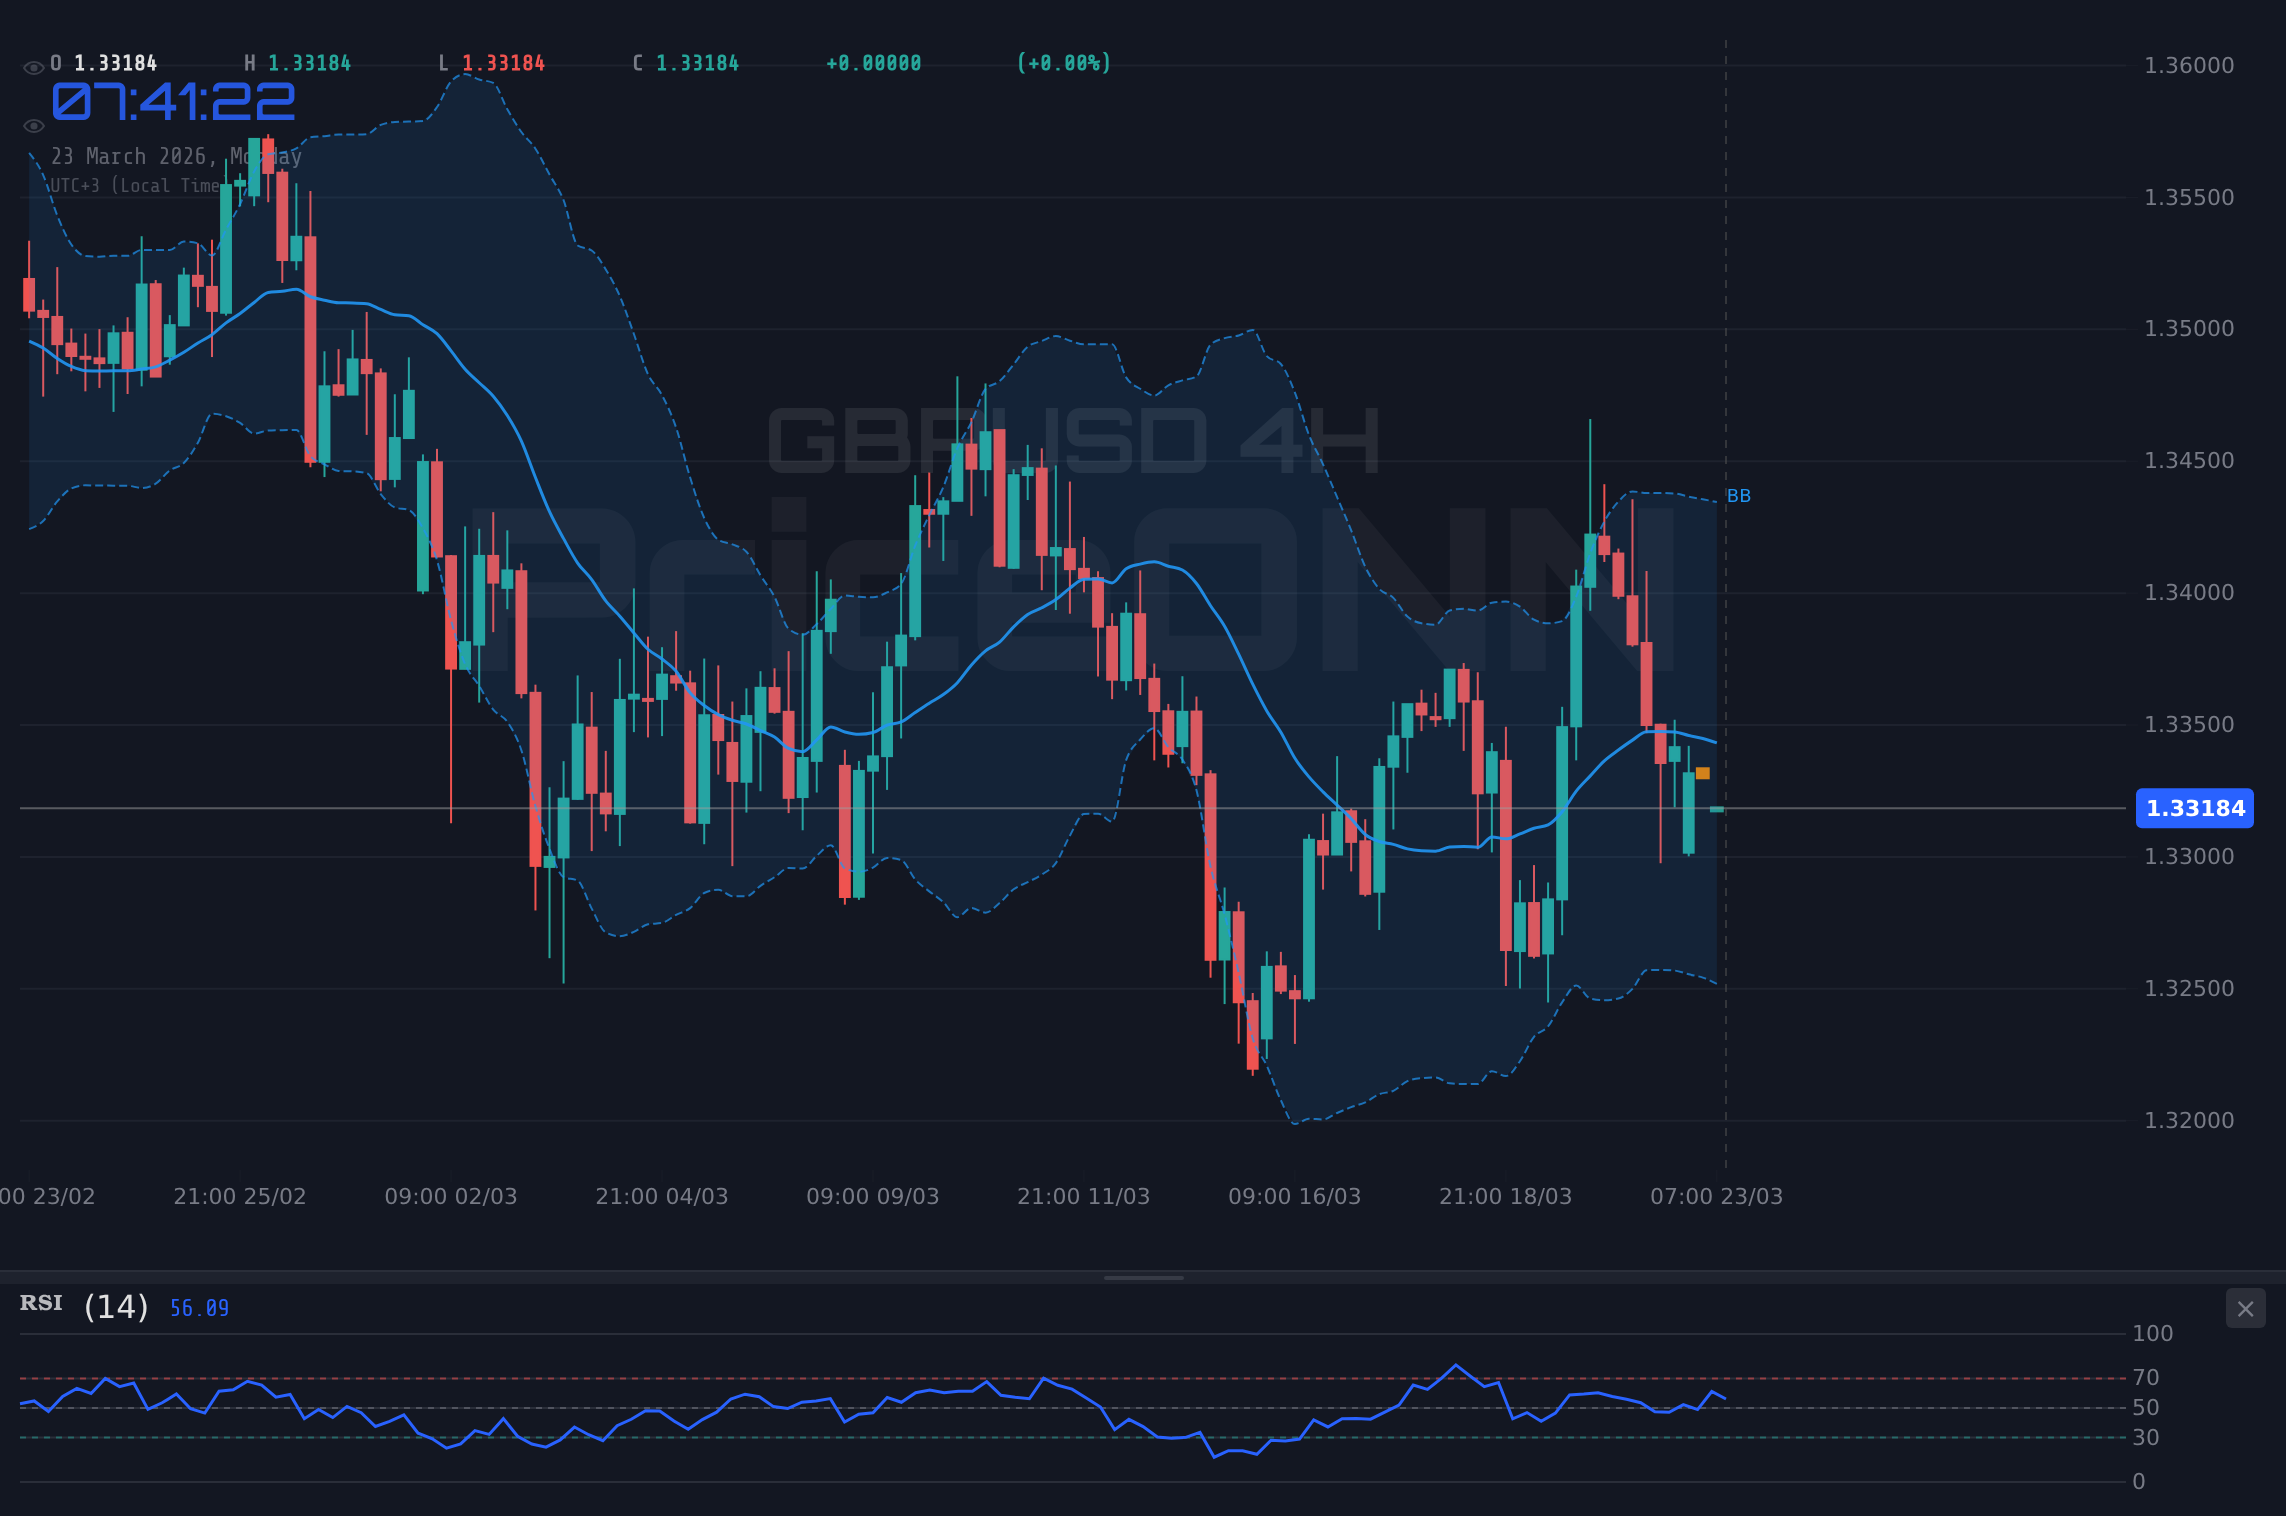Click the L 1.33184 low value in legend
This screenshot has height=1516, width=2286.
490,62
